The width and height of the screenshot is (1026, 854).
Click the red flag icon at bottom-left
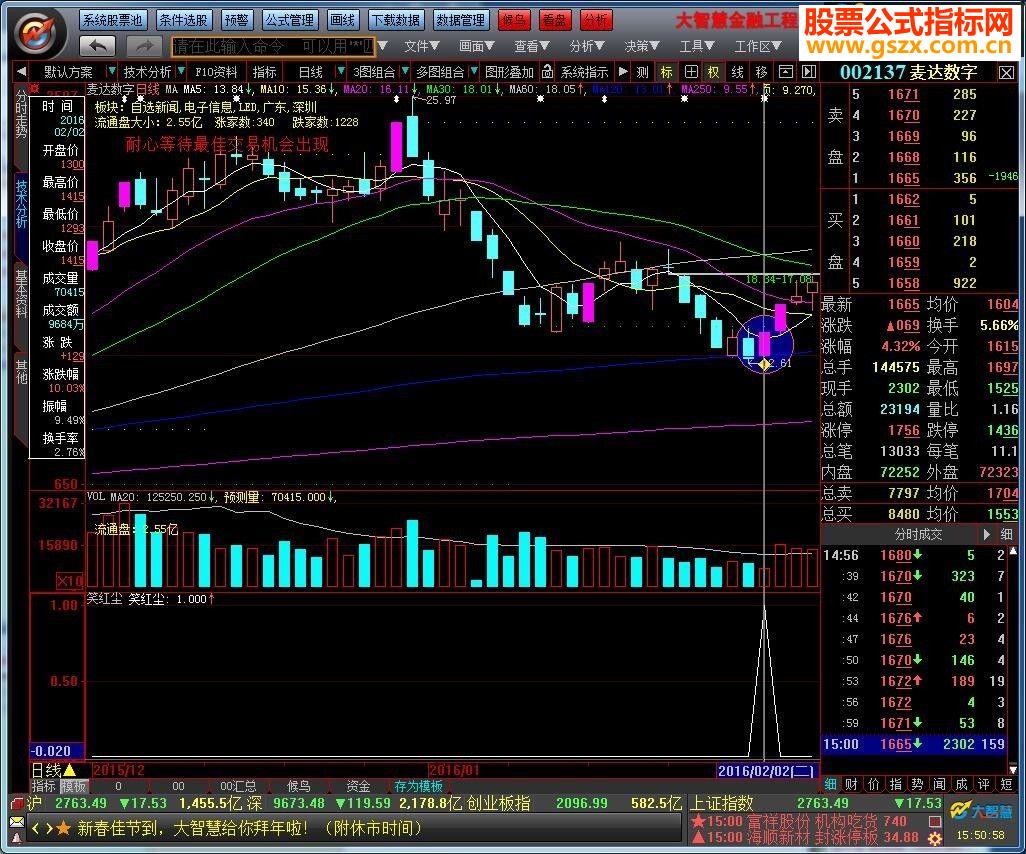(x=17, y=802)
